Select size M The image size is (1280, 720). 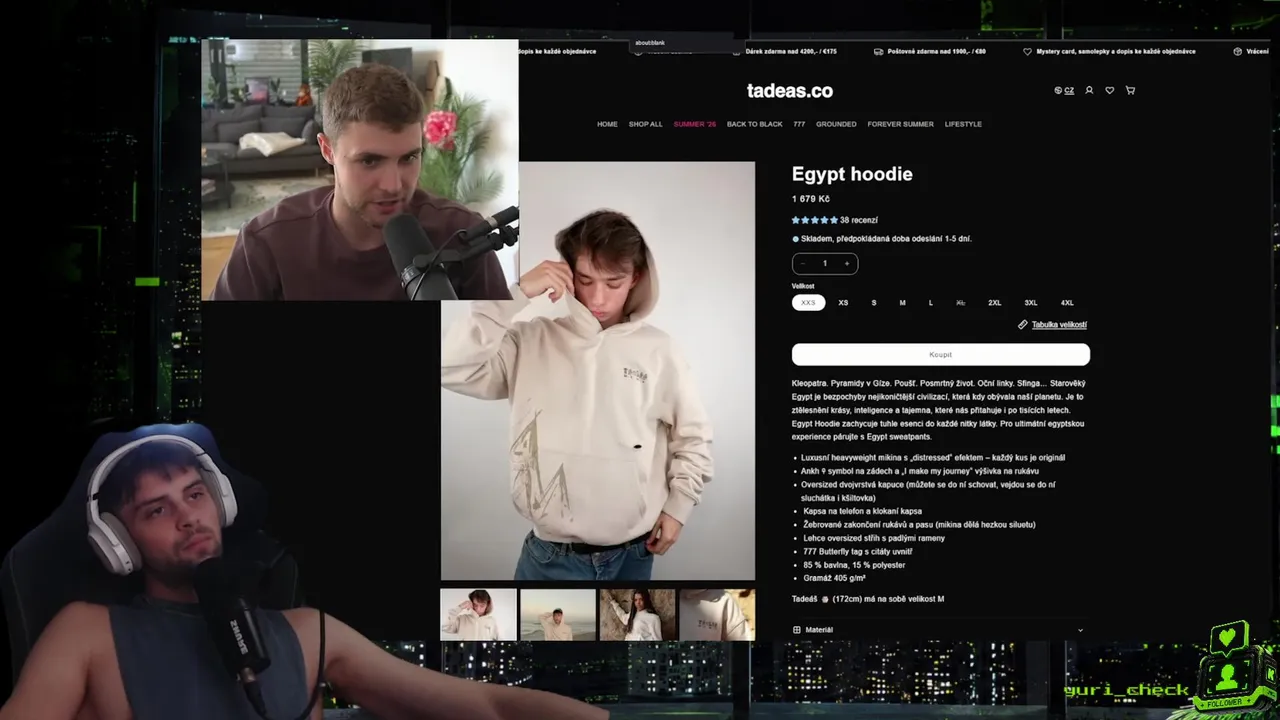(902, 303)
